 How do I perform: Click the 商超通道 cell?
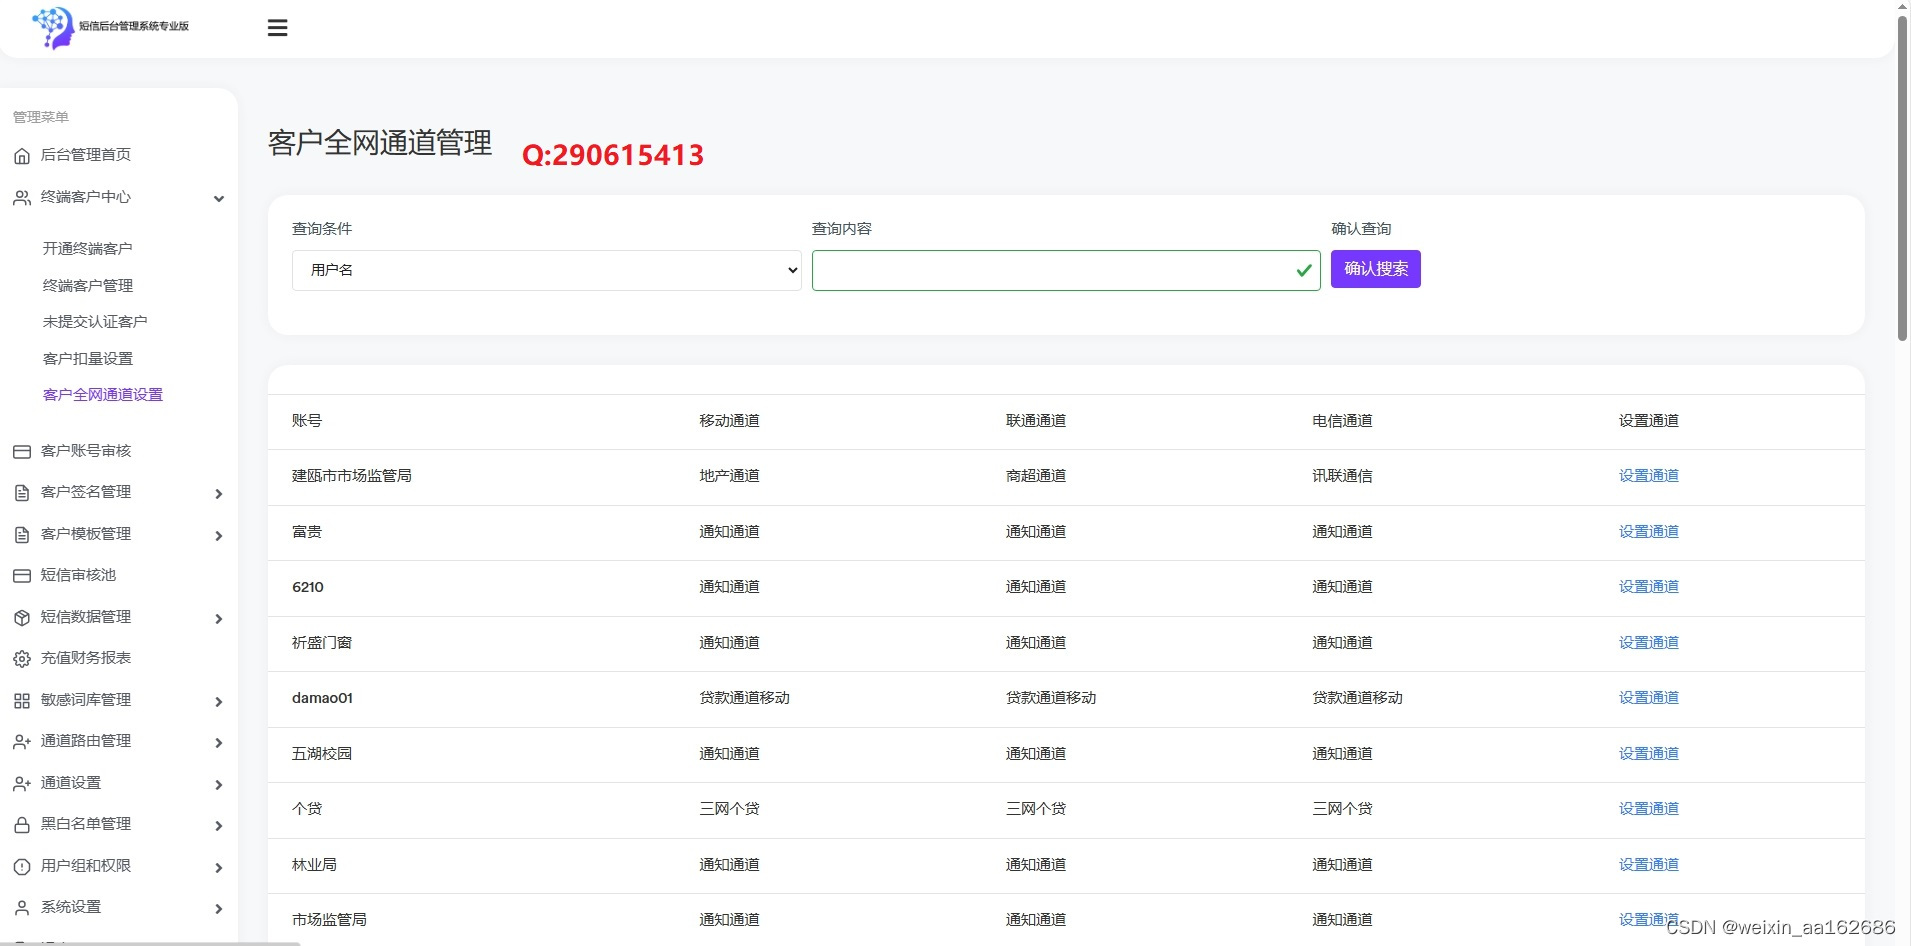click(x=1036, y=476)
